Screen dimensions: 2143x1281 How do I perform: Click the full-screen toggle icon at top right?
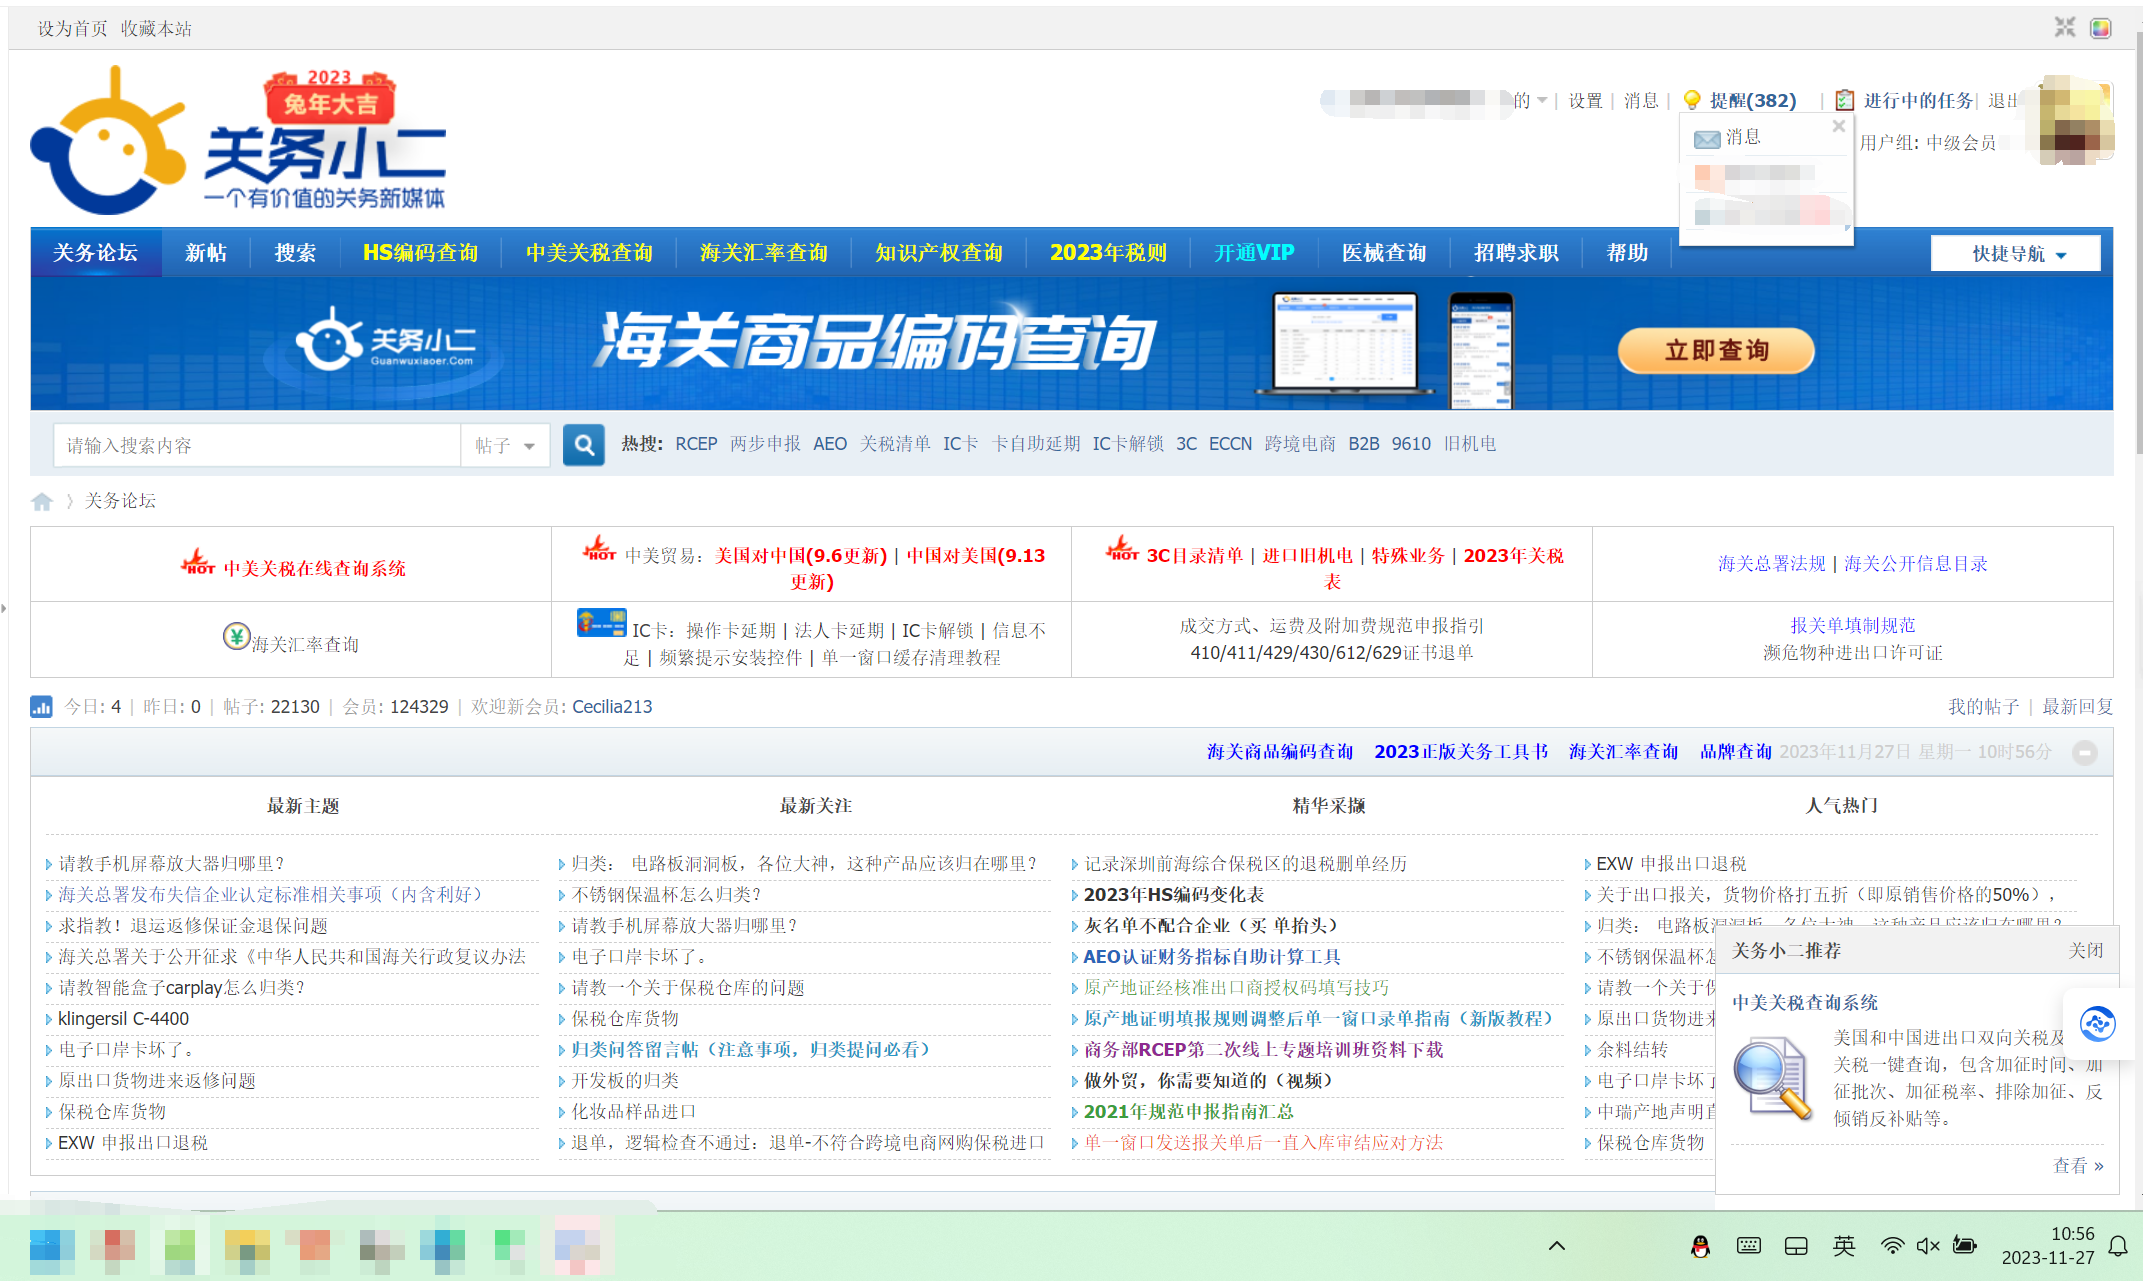point(2065,27)
